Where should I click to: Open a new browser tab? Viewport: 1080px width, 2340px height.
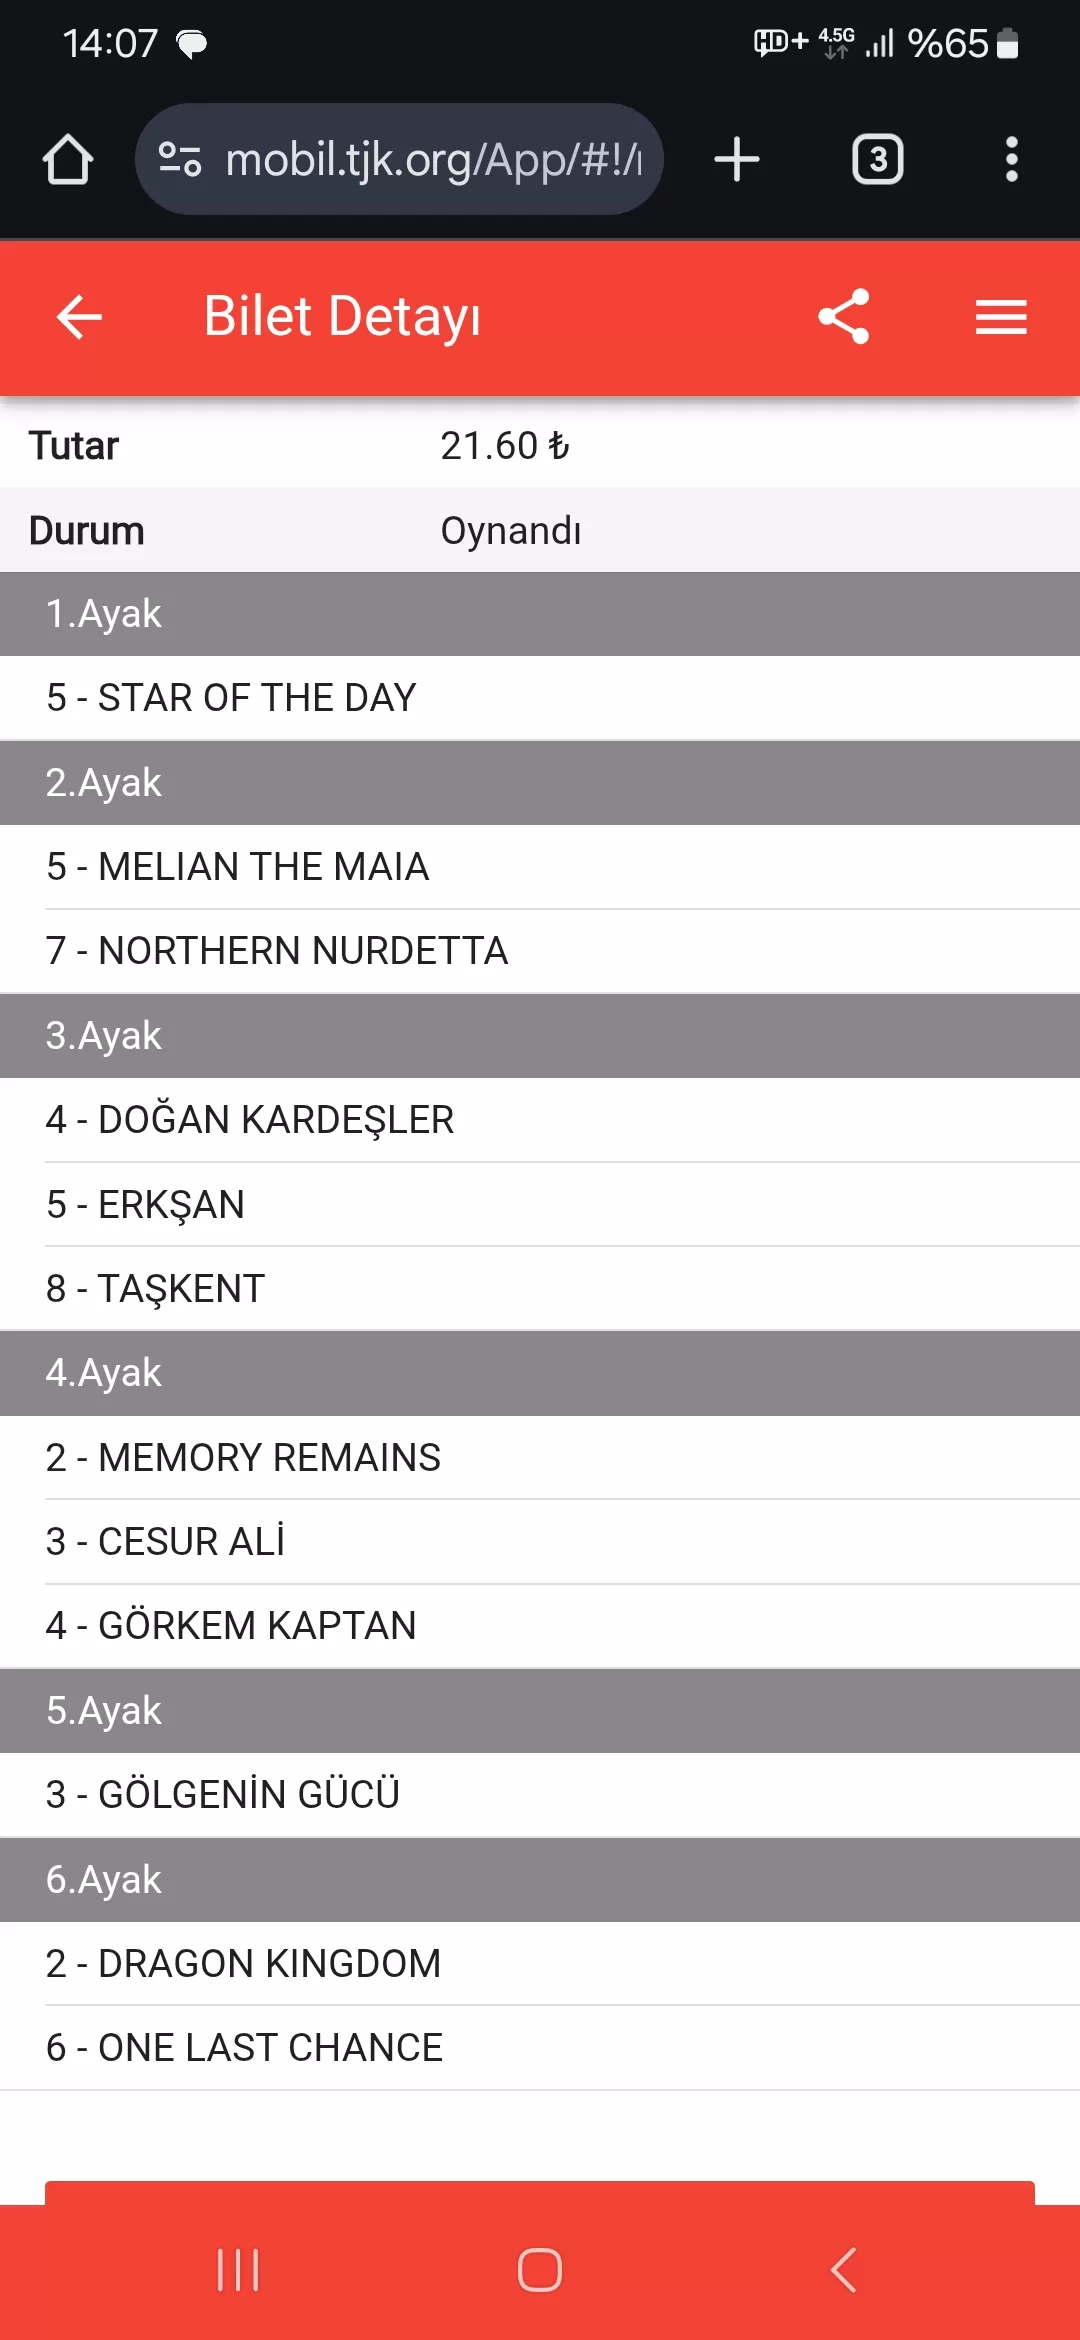coord(737,160)
